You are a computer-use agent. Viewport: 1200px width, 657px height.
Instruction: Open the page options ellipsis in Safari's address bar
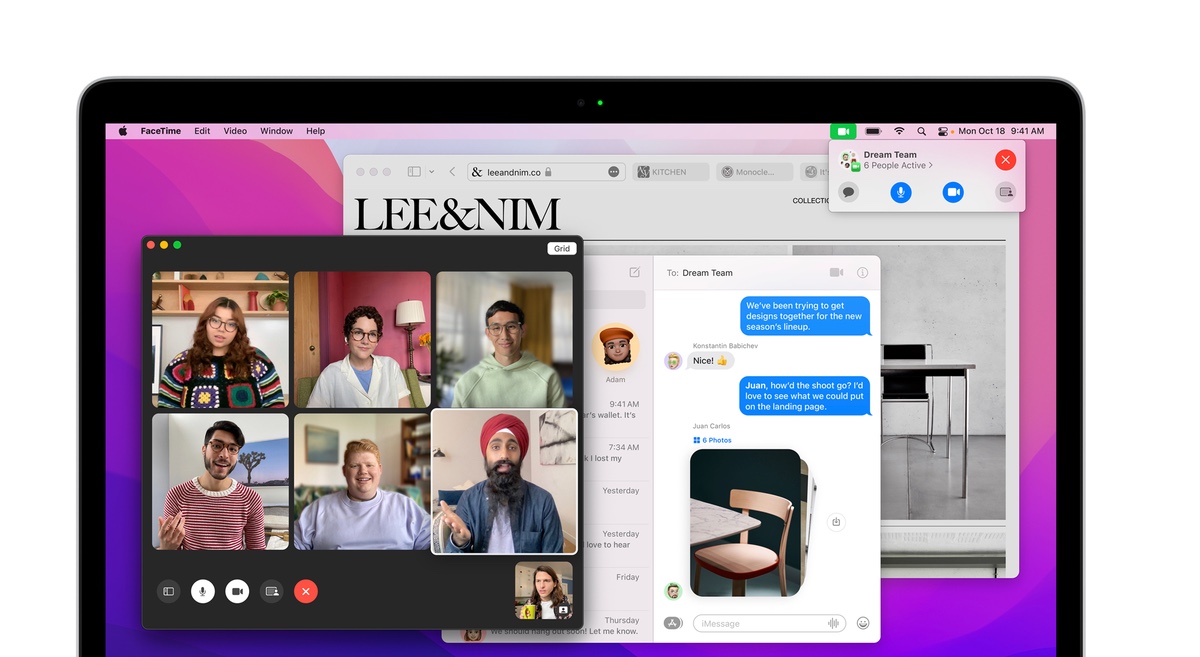click(x=613, y=172)
